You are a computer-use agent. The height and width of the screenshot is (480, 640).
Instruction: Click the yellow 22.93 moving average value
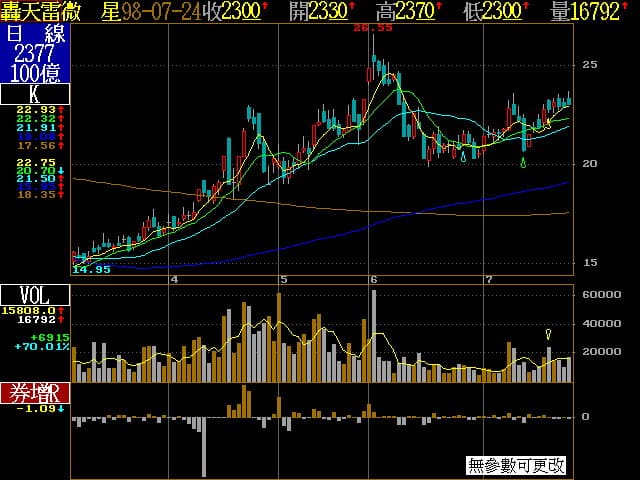37,108
